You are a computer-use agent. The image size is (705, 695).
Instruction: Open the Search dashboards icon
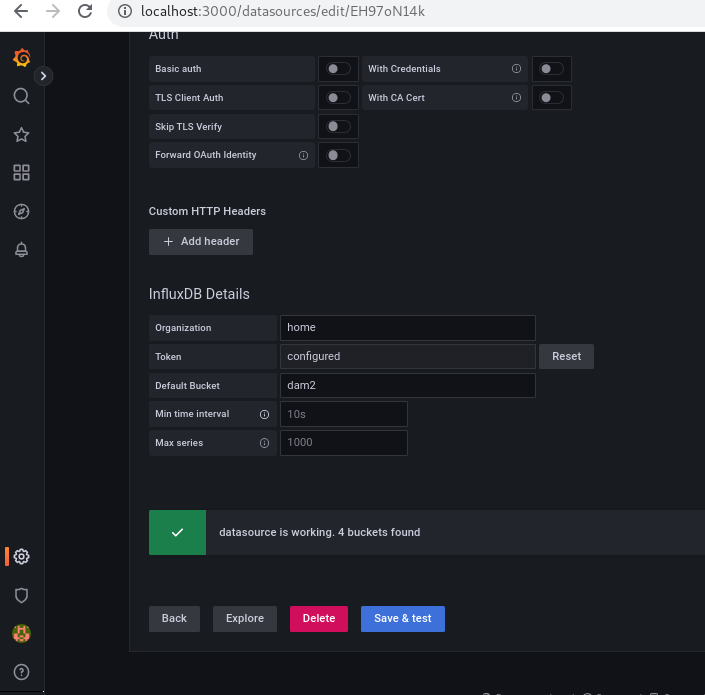21,96
